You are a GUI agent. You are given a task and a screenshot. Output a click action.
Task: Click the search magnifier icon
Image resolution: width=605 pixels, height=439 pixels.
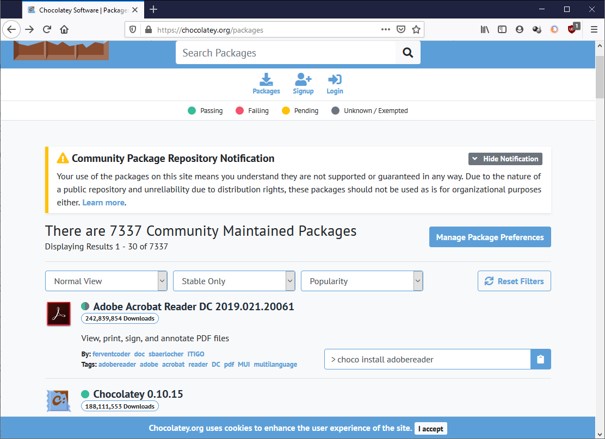[407, 53]
